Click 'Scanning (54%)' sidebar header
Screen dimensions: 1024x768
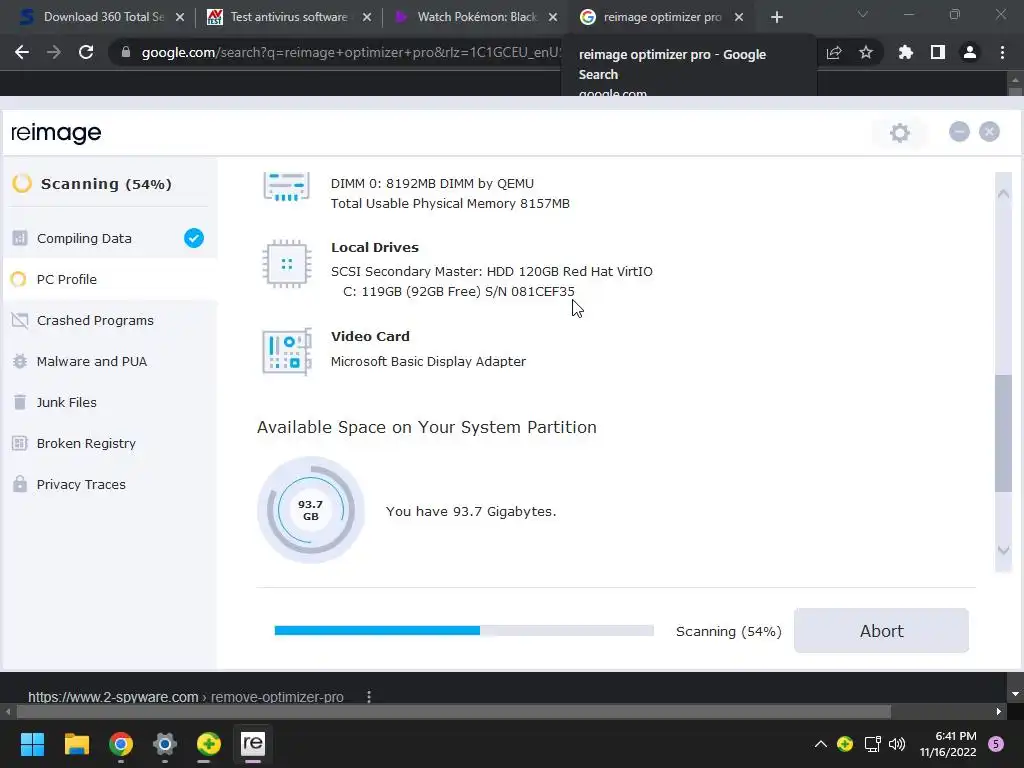click(x=106, y=184)
